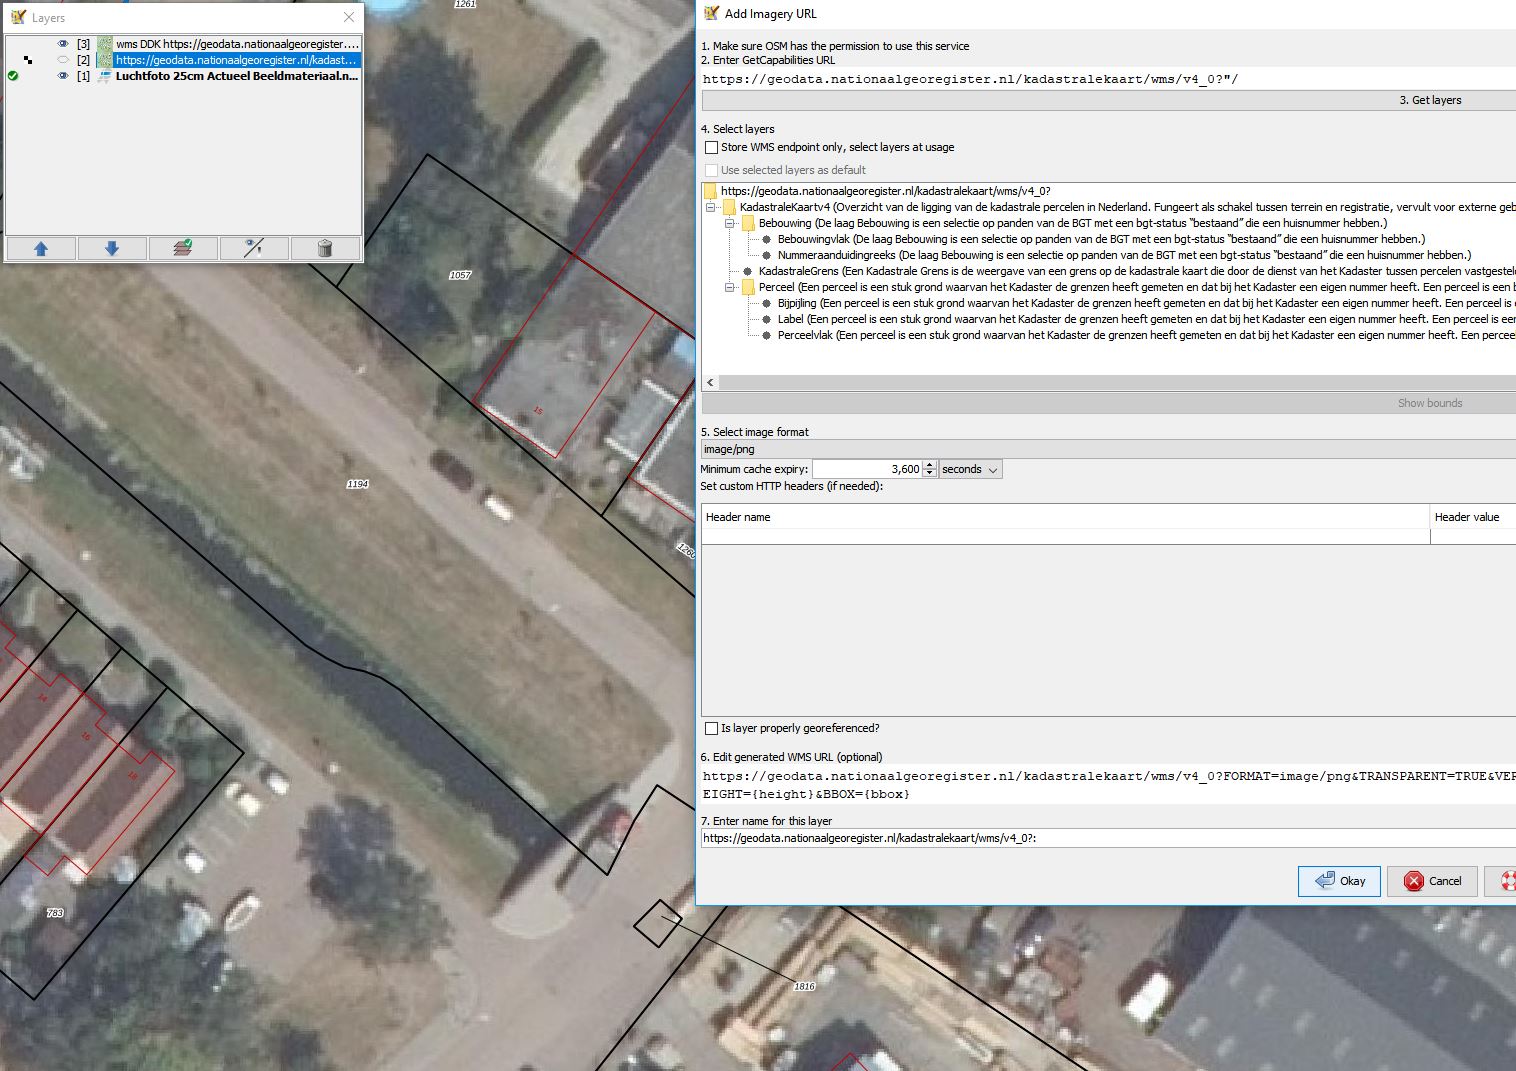Enable Store WMS endpoint only checkbox

click(712, 147)
